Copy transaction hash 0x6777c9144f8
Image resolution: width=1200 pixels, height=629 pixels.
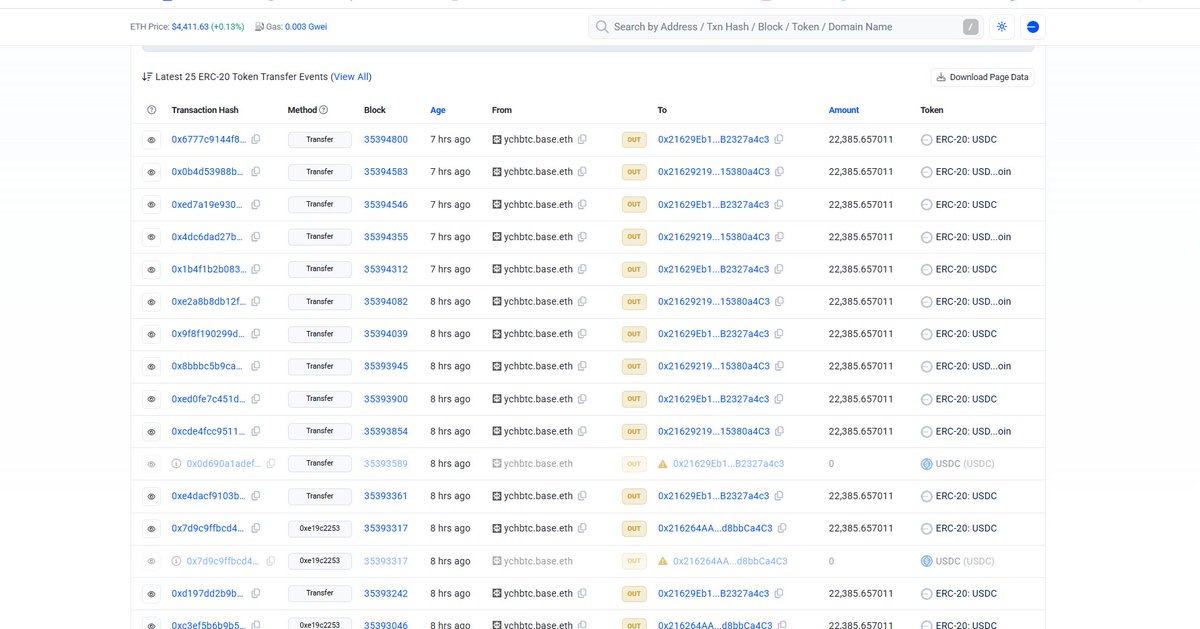point(256,139)
